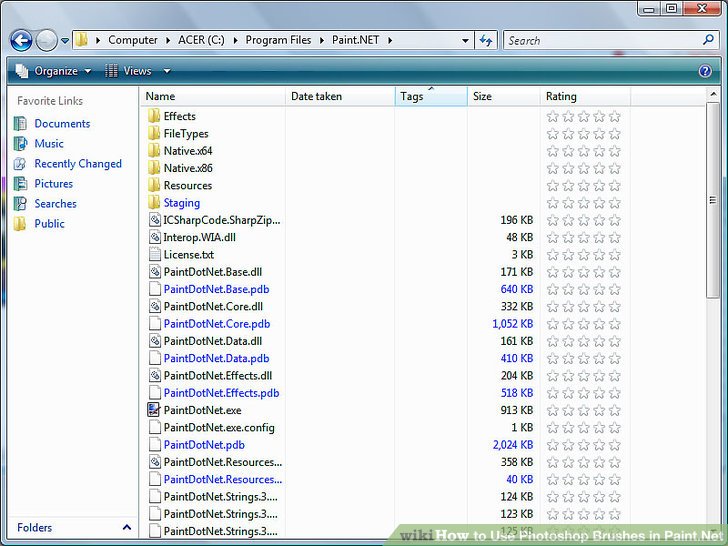Click the Music favorite link icon
The height and width of the screenshot is (546, 728).
tap(20, 144)
